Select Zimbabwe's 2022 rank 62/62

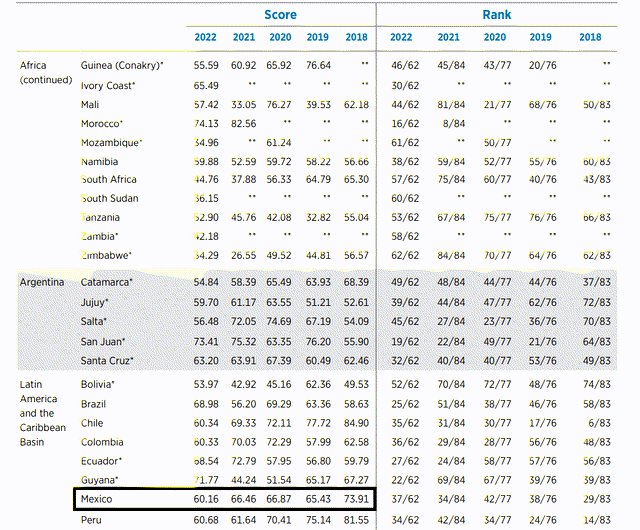[x=405, y=256]
